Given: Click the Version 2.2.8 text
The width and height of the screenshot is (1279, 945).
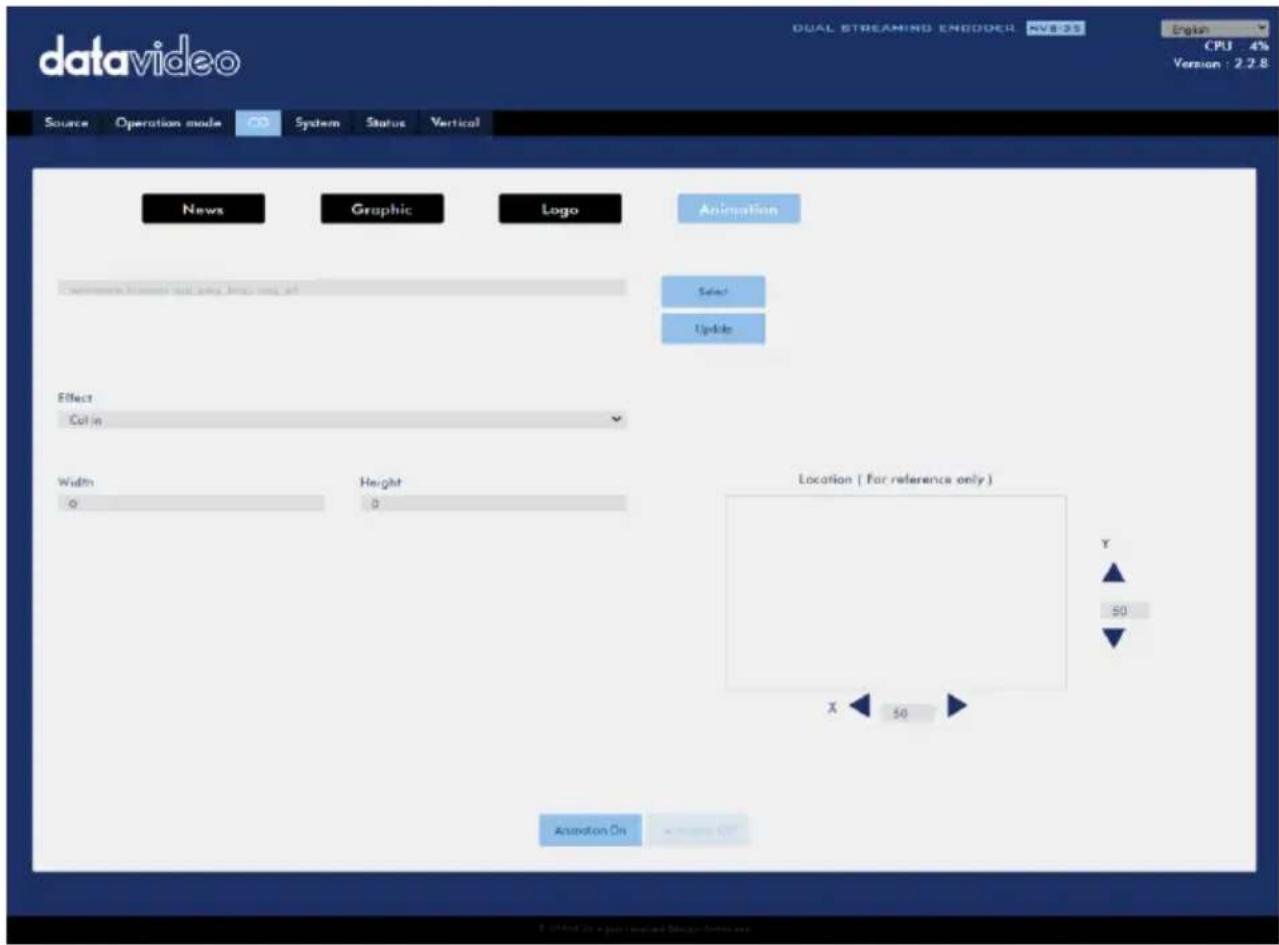Looking at the screenshot, I should (x=1222, y=64).
